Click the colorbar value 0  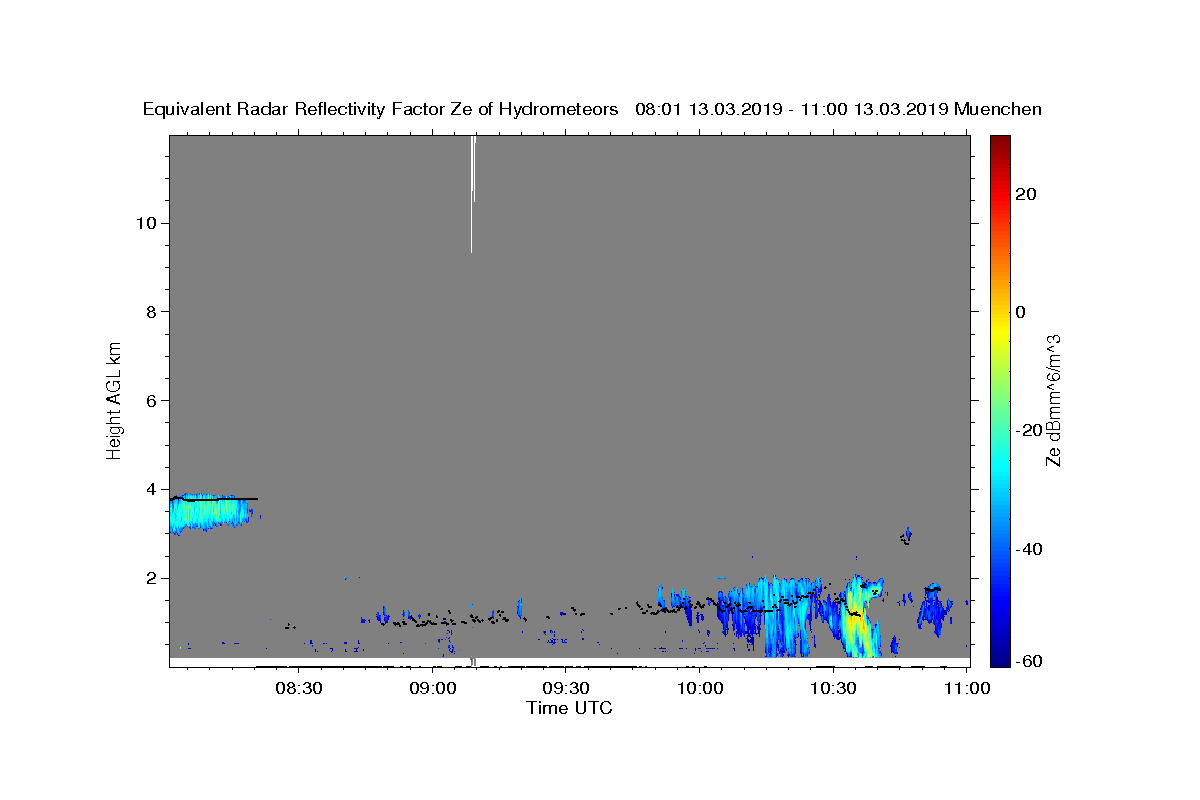pyautogui.click(x=1021, y=312)
